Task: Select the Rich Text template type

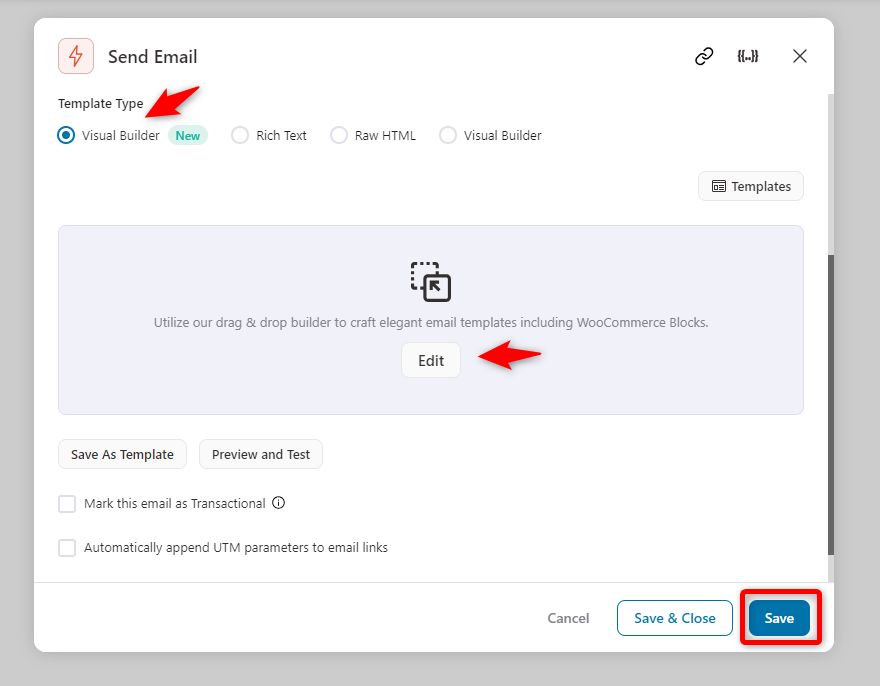Action: coord(240,135)
